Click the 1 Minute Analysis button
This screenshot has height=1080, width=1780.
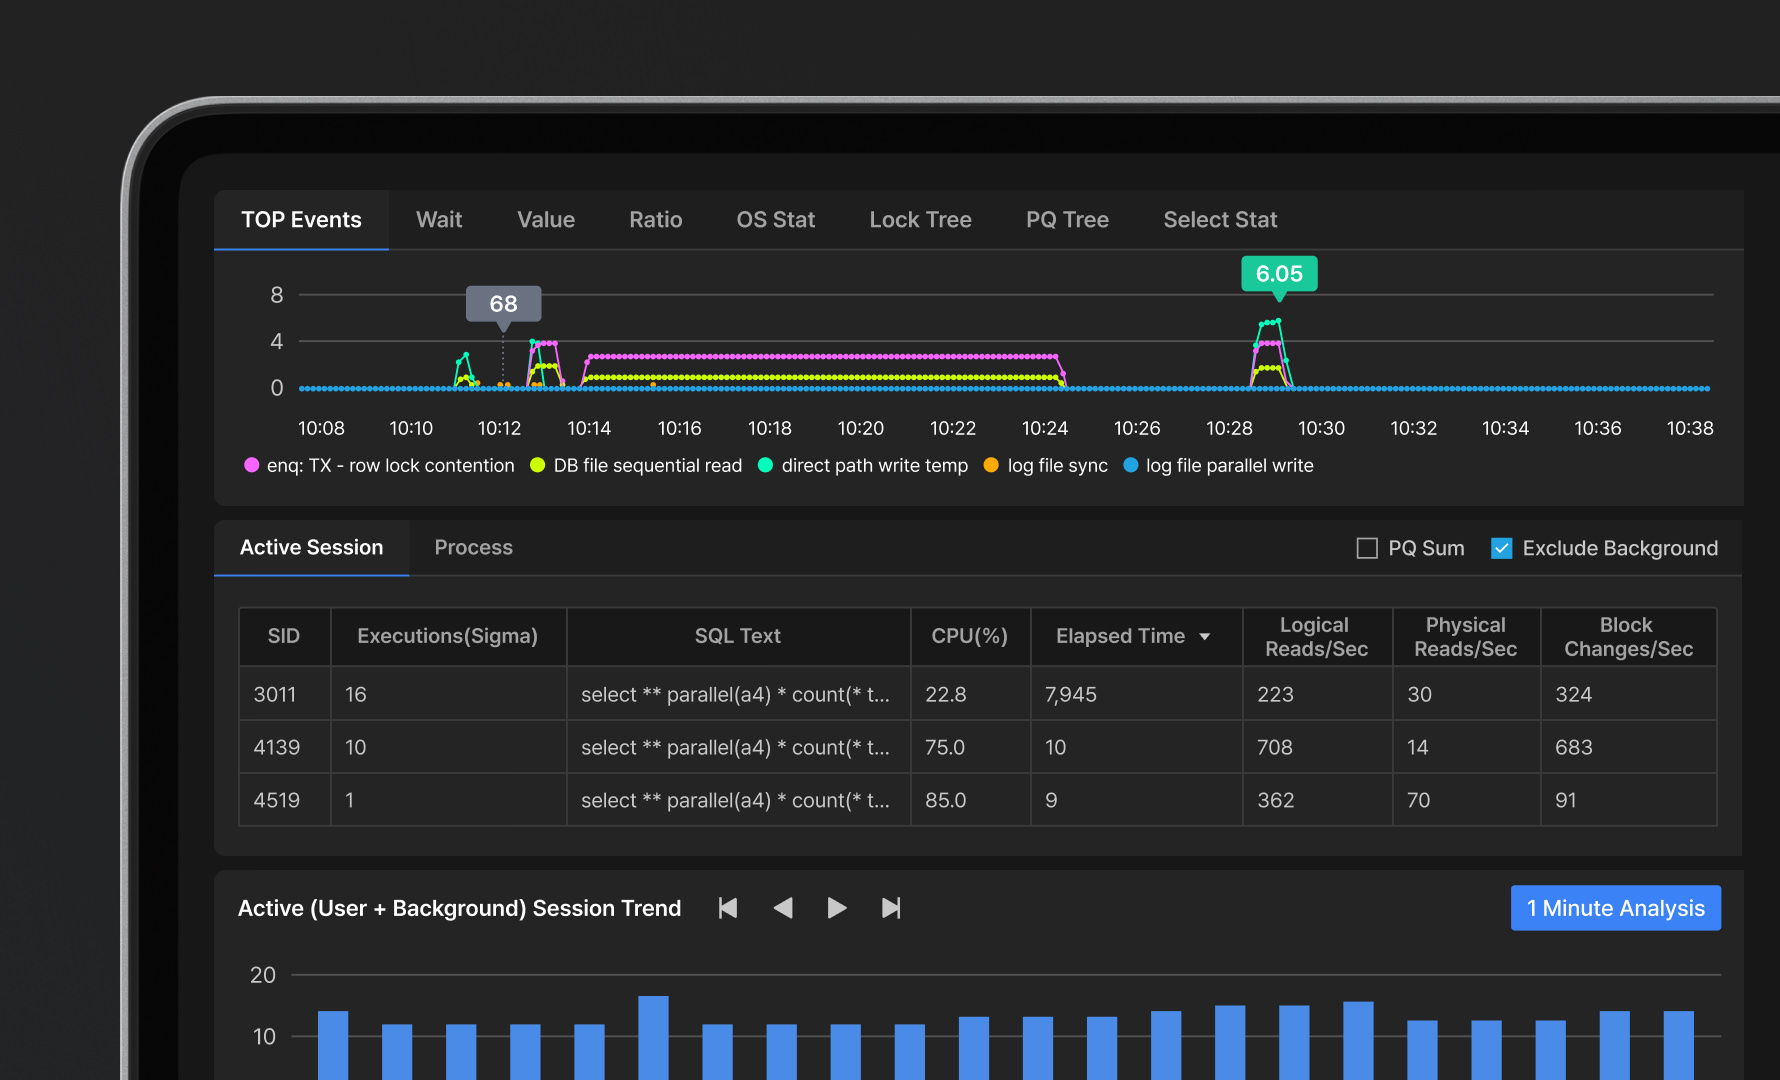pos(1615,908)
